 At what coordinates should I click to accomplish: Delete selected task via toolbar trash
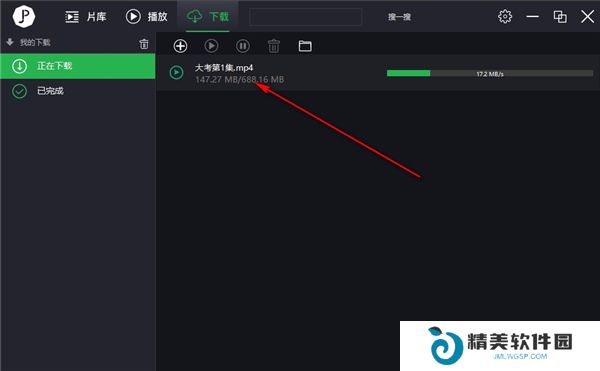(x=274, y=46)
